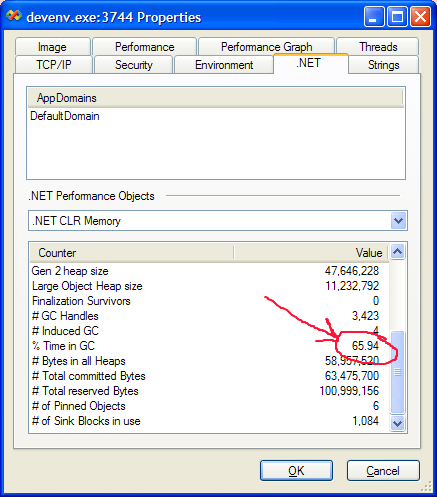Open the Performance Graph tab

pos(266,47)
